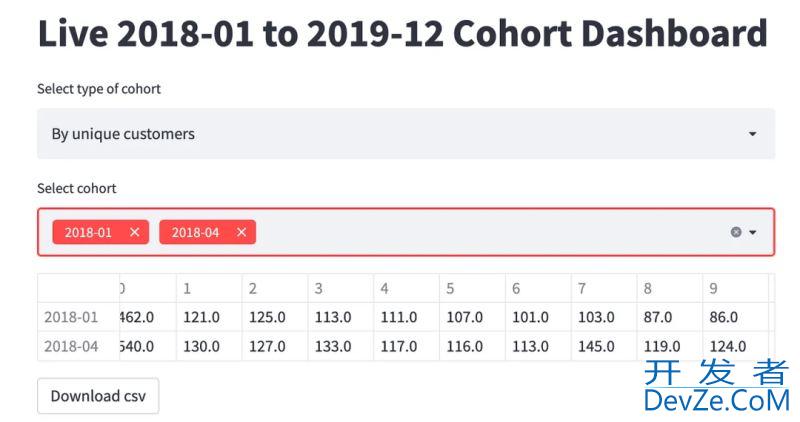Expand the Select cohort dropdown arrow
Screen dimensions: 800x422
(x=753, y=232)
